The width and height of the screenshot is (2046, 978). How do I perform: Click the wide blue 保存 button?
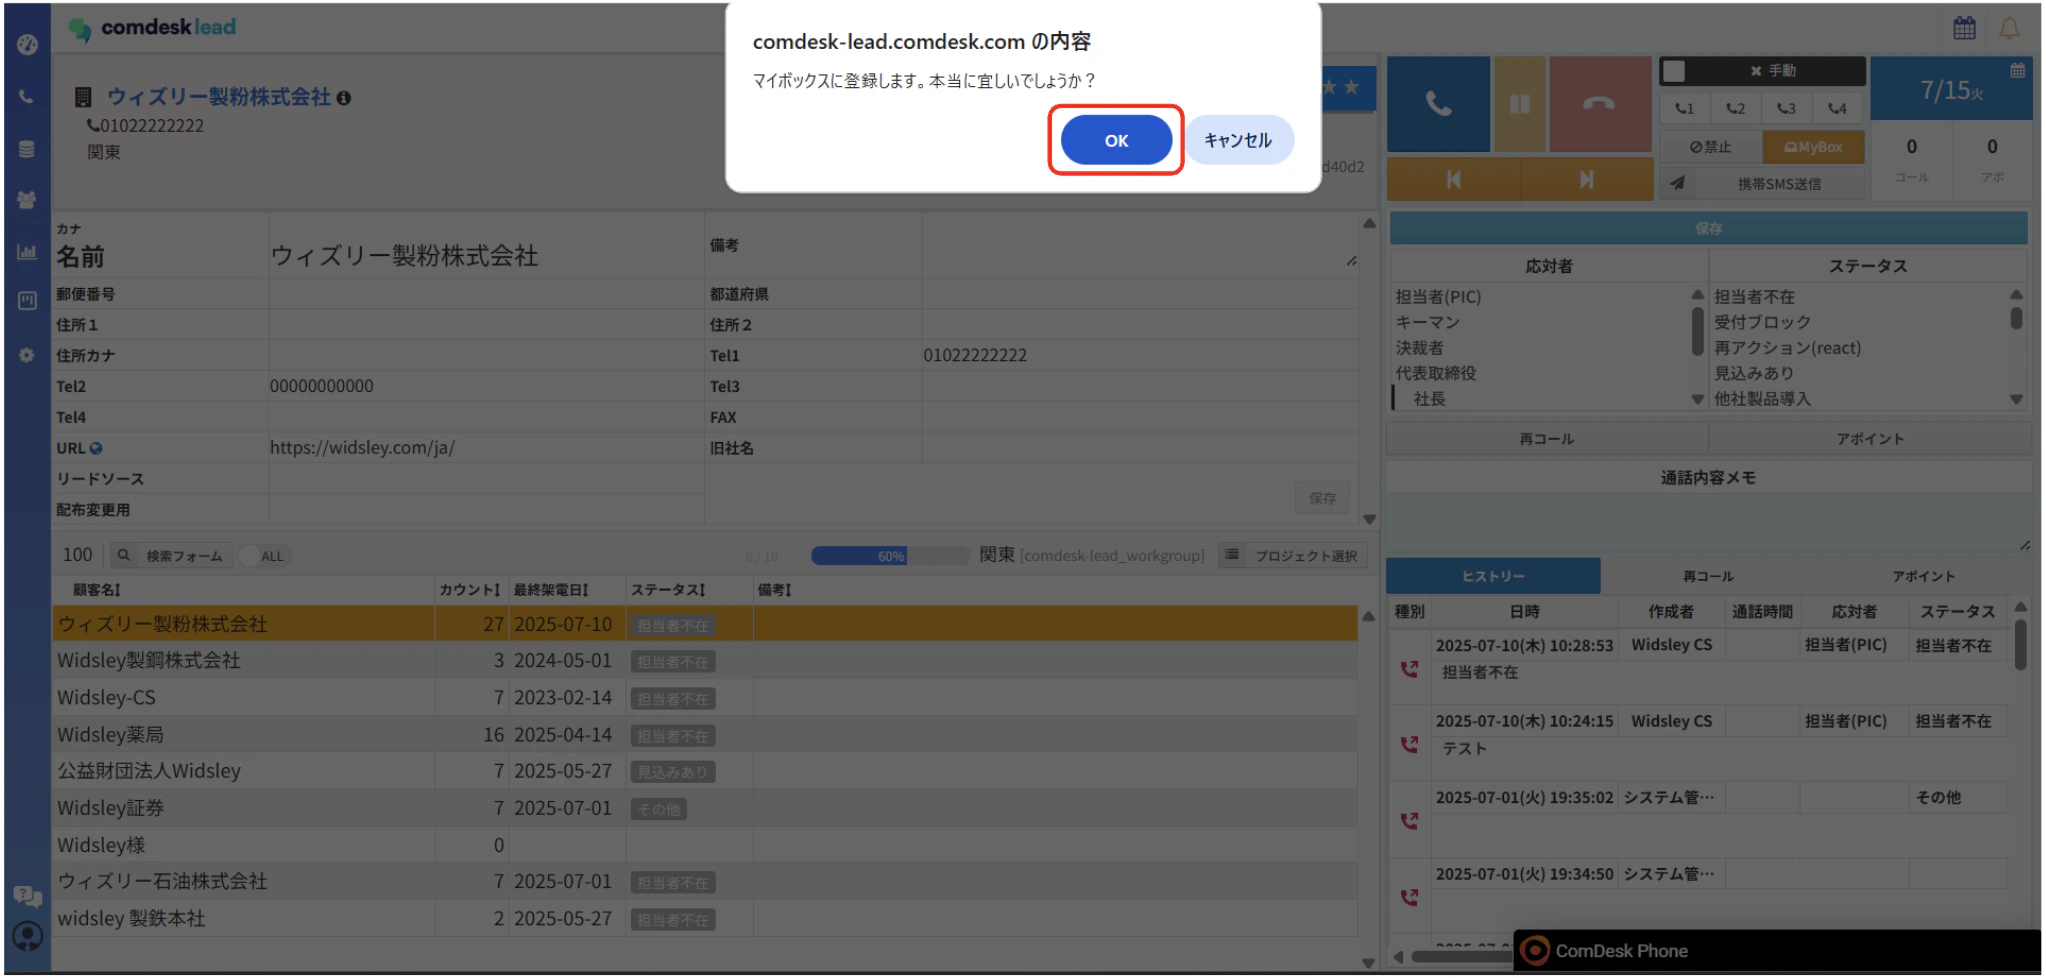pyautogui.click(x=1708, y=229)
